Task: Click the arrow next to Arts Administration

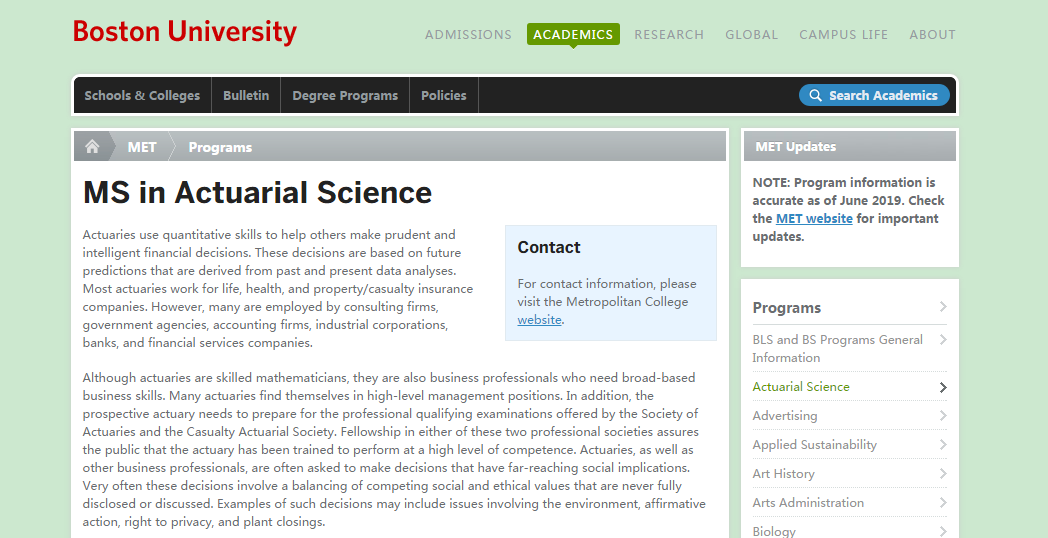Action: [943, 503]
